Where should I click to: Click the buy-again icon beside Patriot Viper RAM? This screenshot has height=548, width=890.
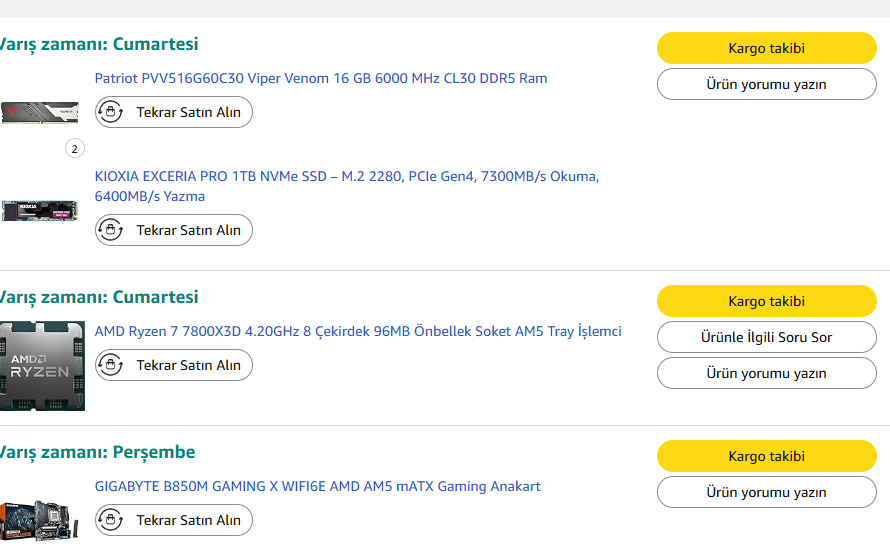tap(111, 112)
